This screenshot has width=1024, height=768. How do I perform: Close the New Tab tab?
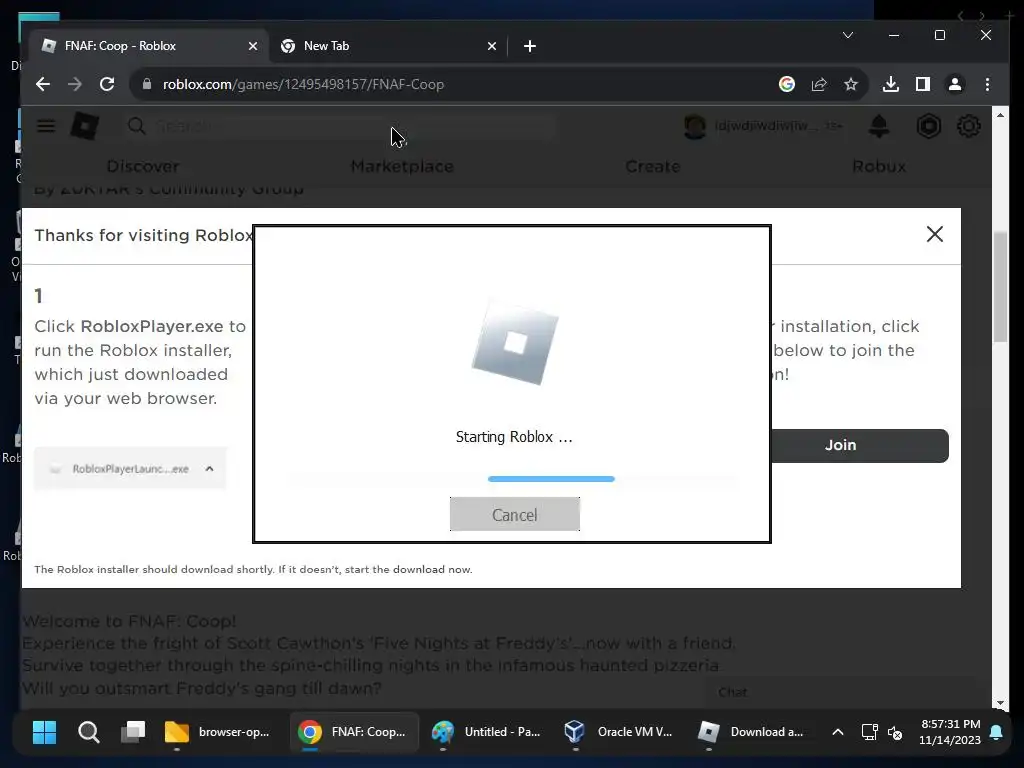point(492,46)
